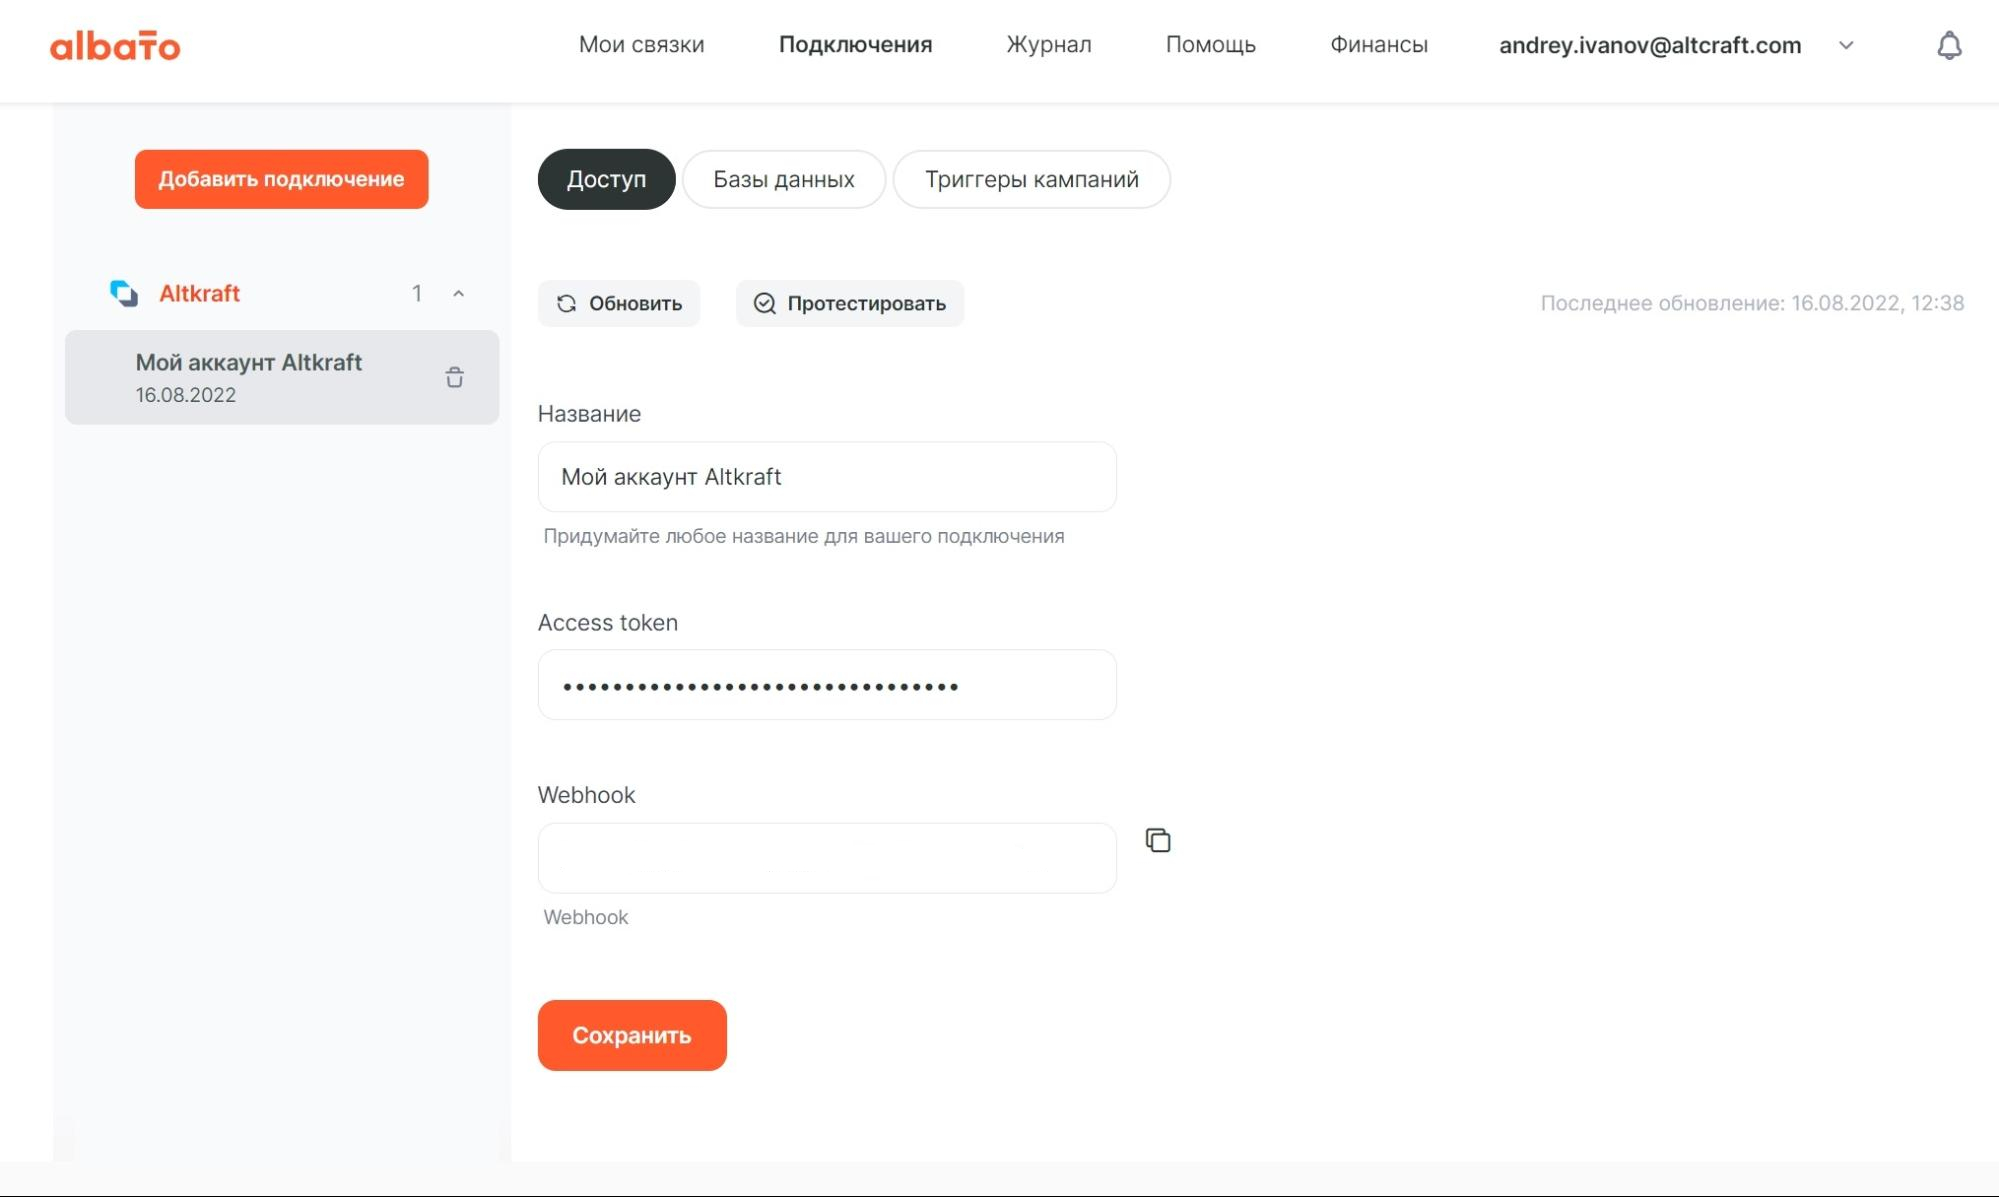Copy the Webhook URL with copy icon
1999x1197 pixels.
[x=1158, y=840]
